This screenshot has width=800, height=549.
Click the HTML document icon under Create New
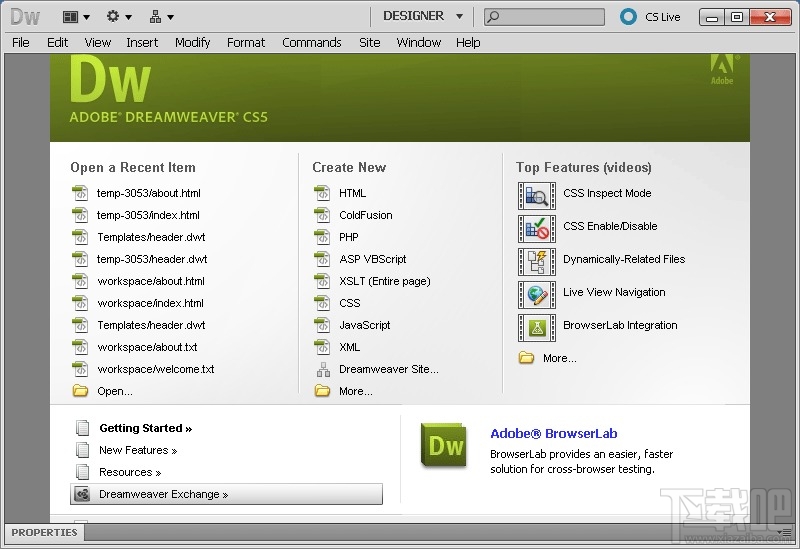pos(322,193)
